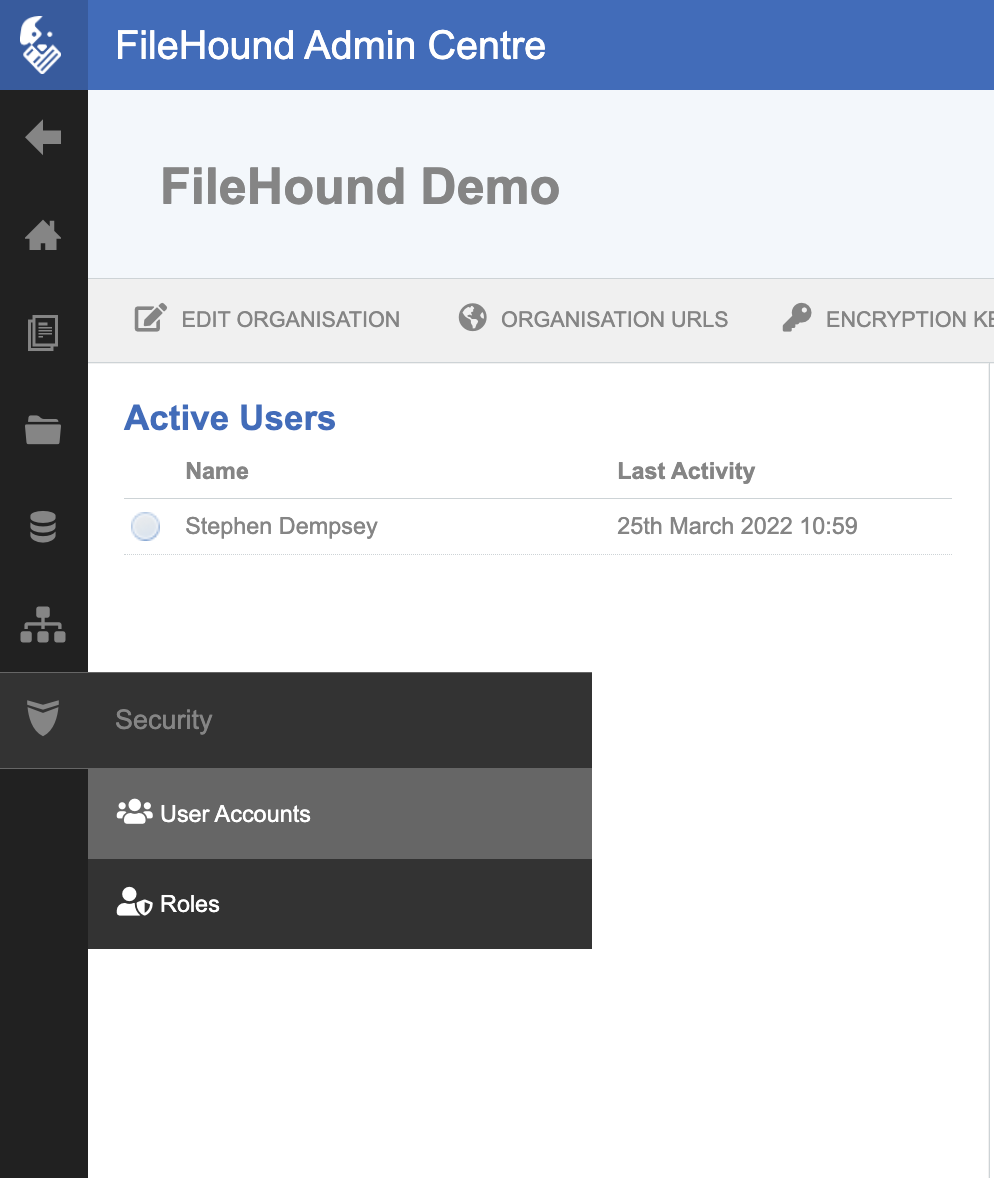Open the folder sidebar icon
994x1178 pixels.
click(x=43, y=430)
